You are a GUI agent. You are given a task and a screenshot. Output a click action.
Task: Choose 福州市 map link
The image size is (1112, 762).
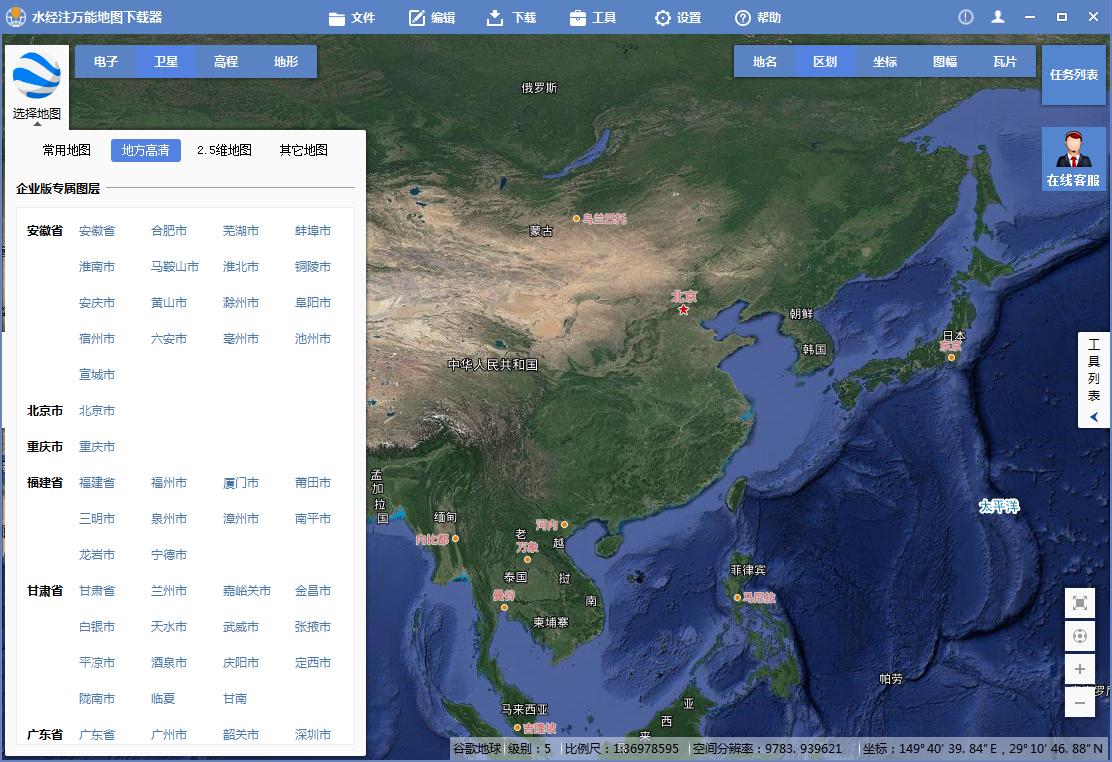tap(169, 482)
